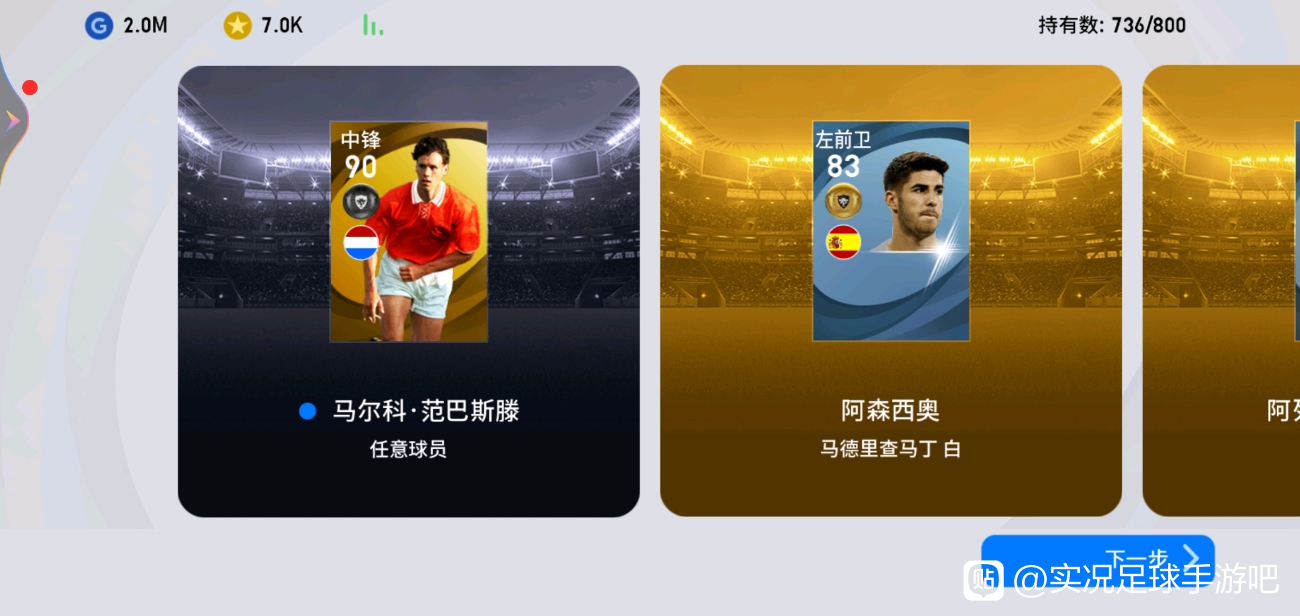Select the Van Basten player card image

[409, 232]
